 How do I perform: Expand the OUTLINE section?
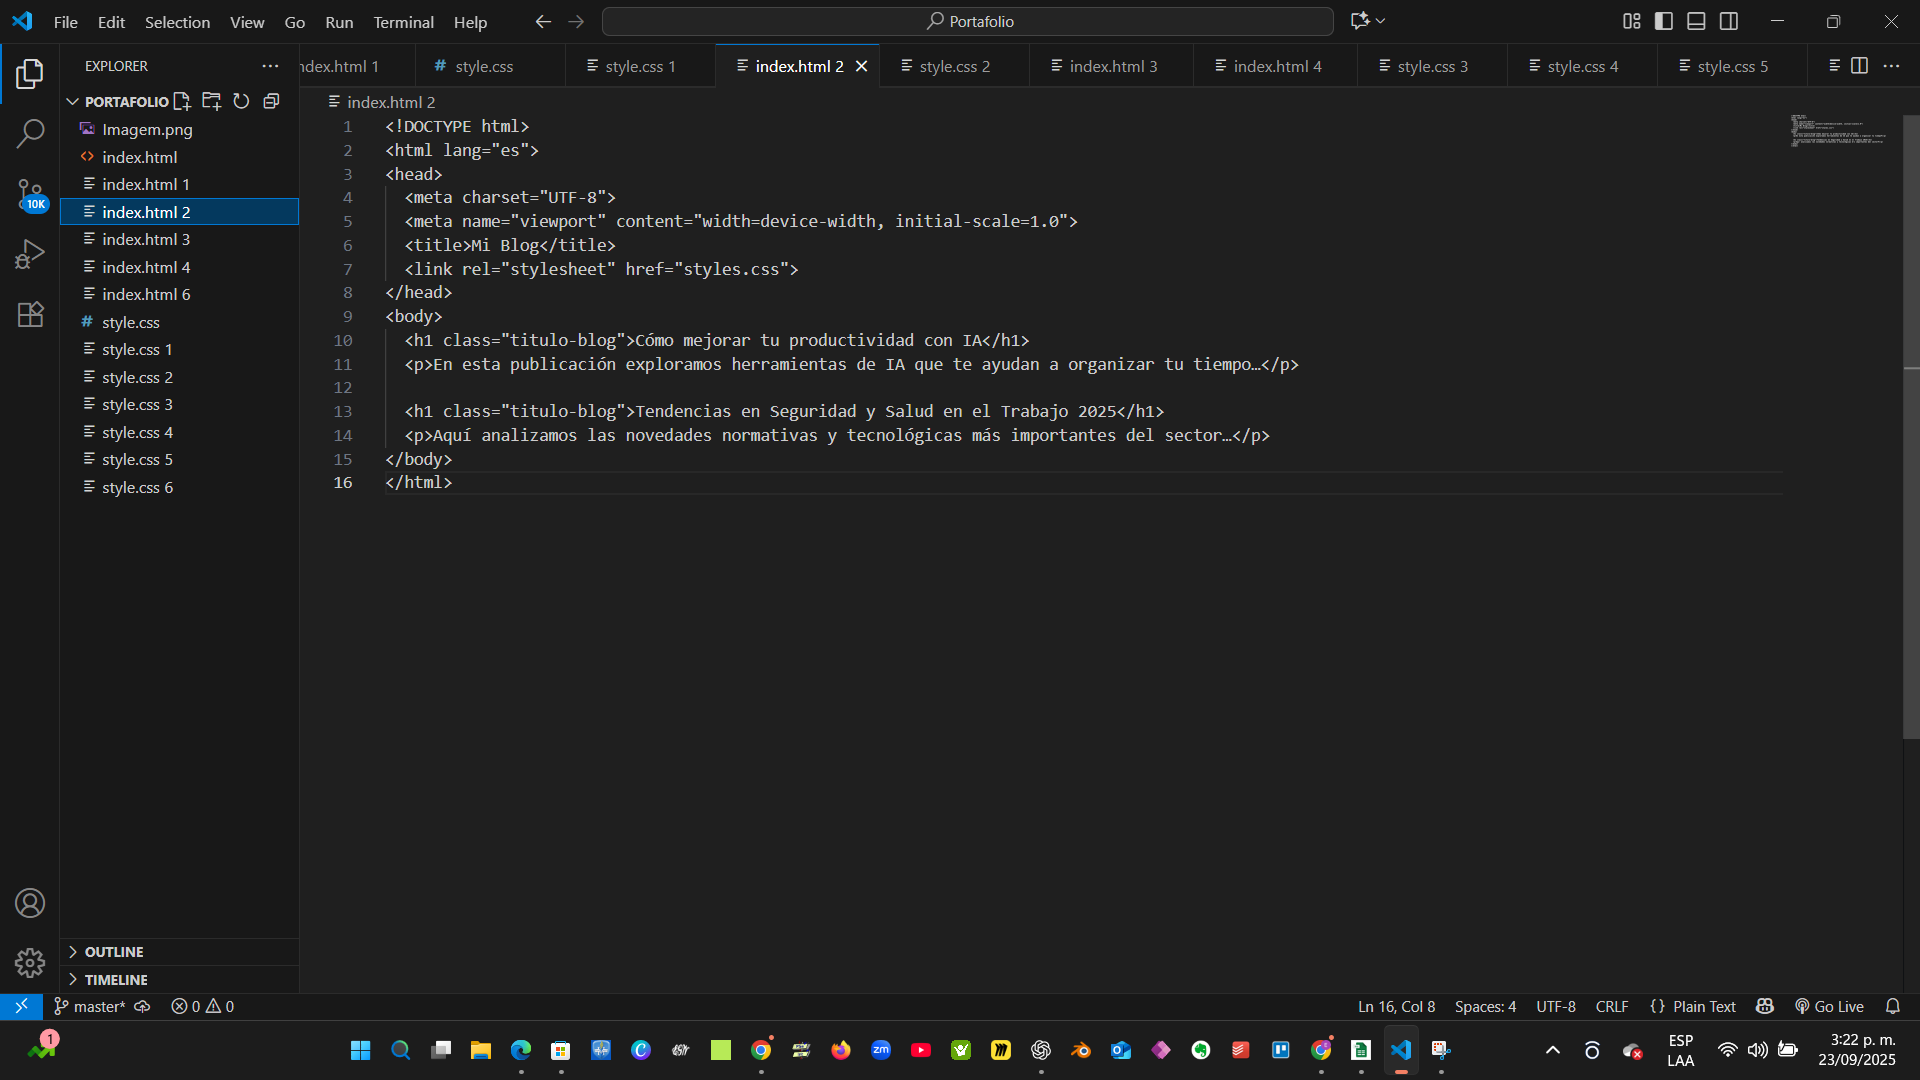(x=180, y=952)
